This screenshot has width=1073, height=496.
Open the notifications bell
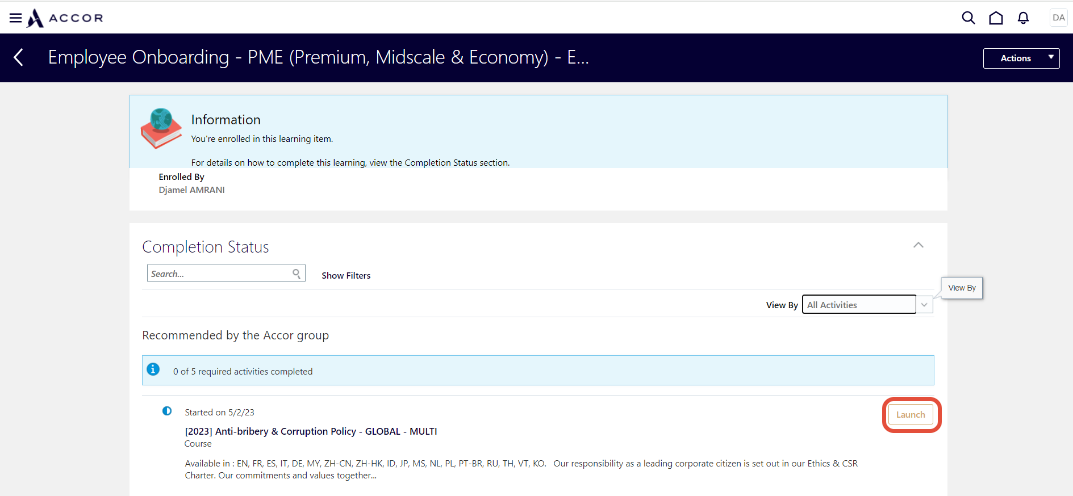(x=1023, y=18)
